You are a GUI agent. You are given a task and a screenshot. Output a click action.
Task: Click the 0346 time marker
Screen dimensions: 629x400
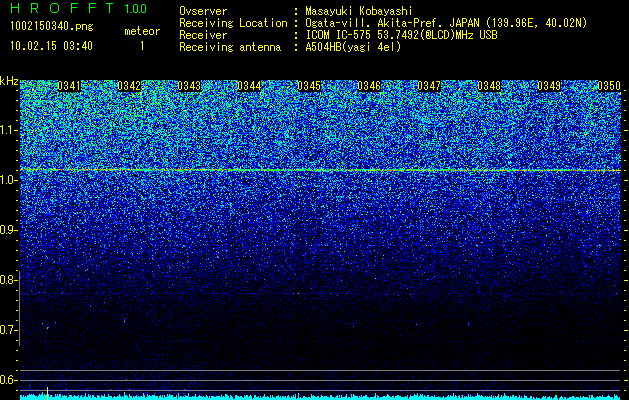tap(369, 86)
